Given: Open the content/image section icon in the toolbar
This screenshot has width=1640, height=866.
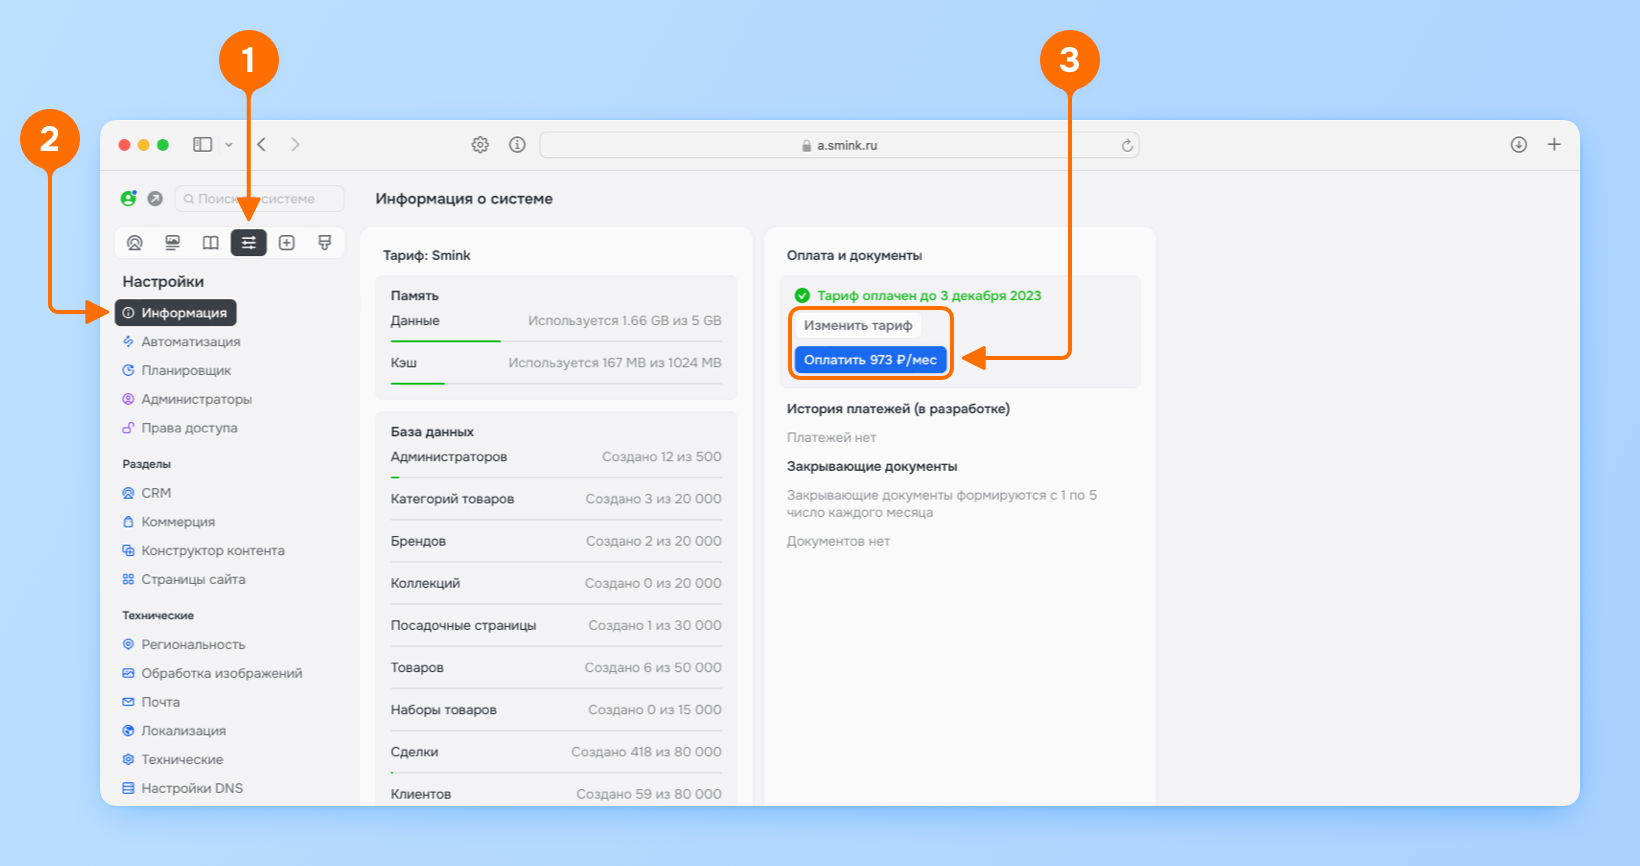Looking at the screenshot, I should click(172, 243).
